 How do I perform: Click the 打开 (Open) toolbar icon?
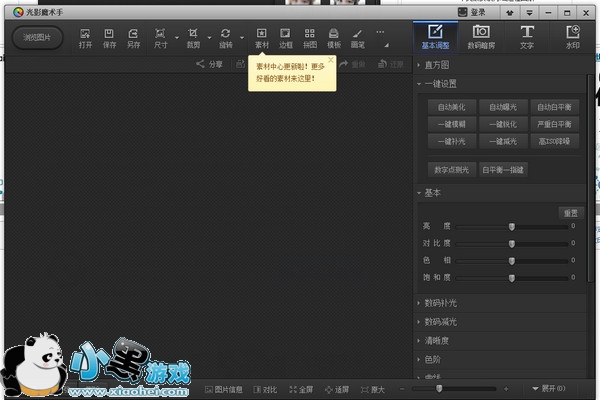point(85,38)
